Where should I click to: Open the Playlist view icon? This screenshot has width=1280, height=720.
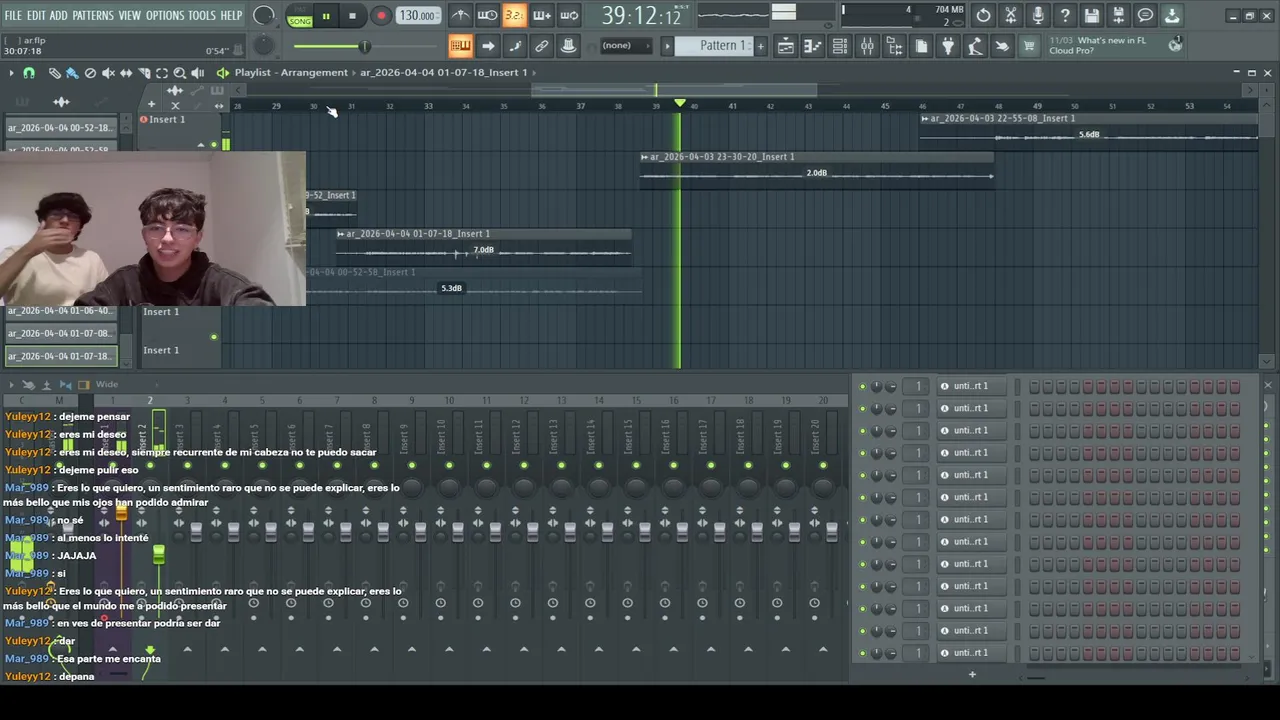point(786,45)
